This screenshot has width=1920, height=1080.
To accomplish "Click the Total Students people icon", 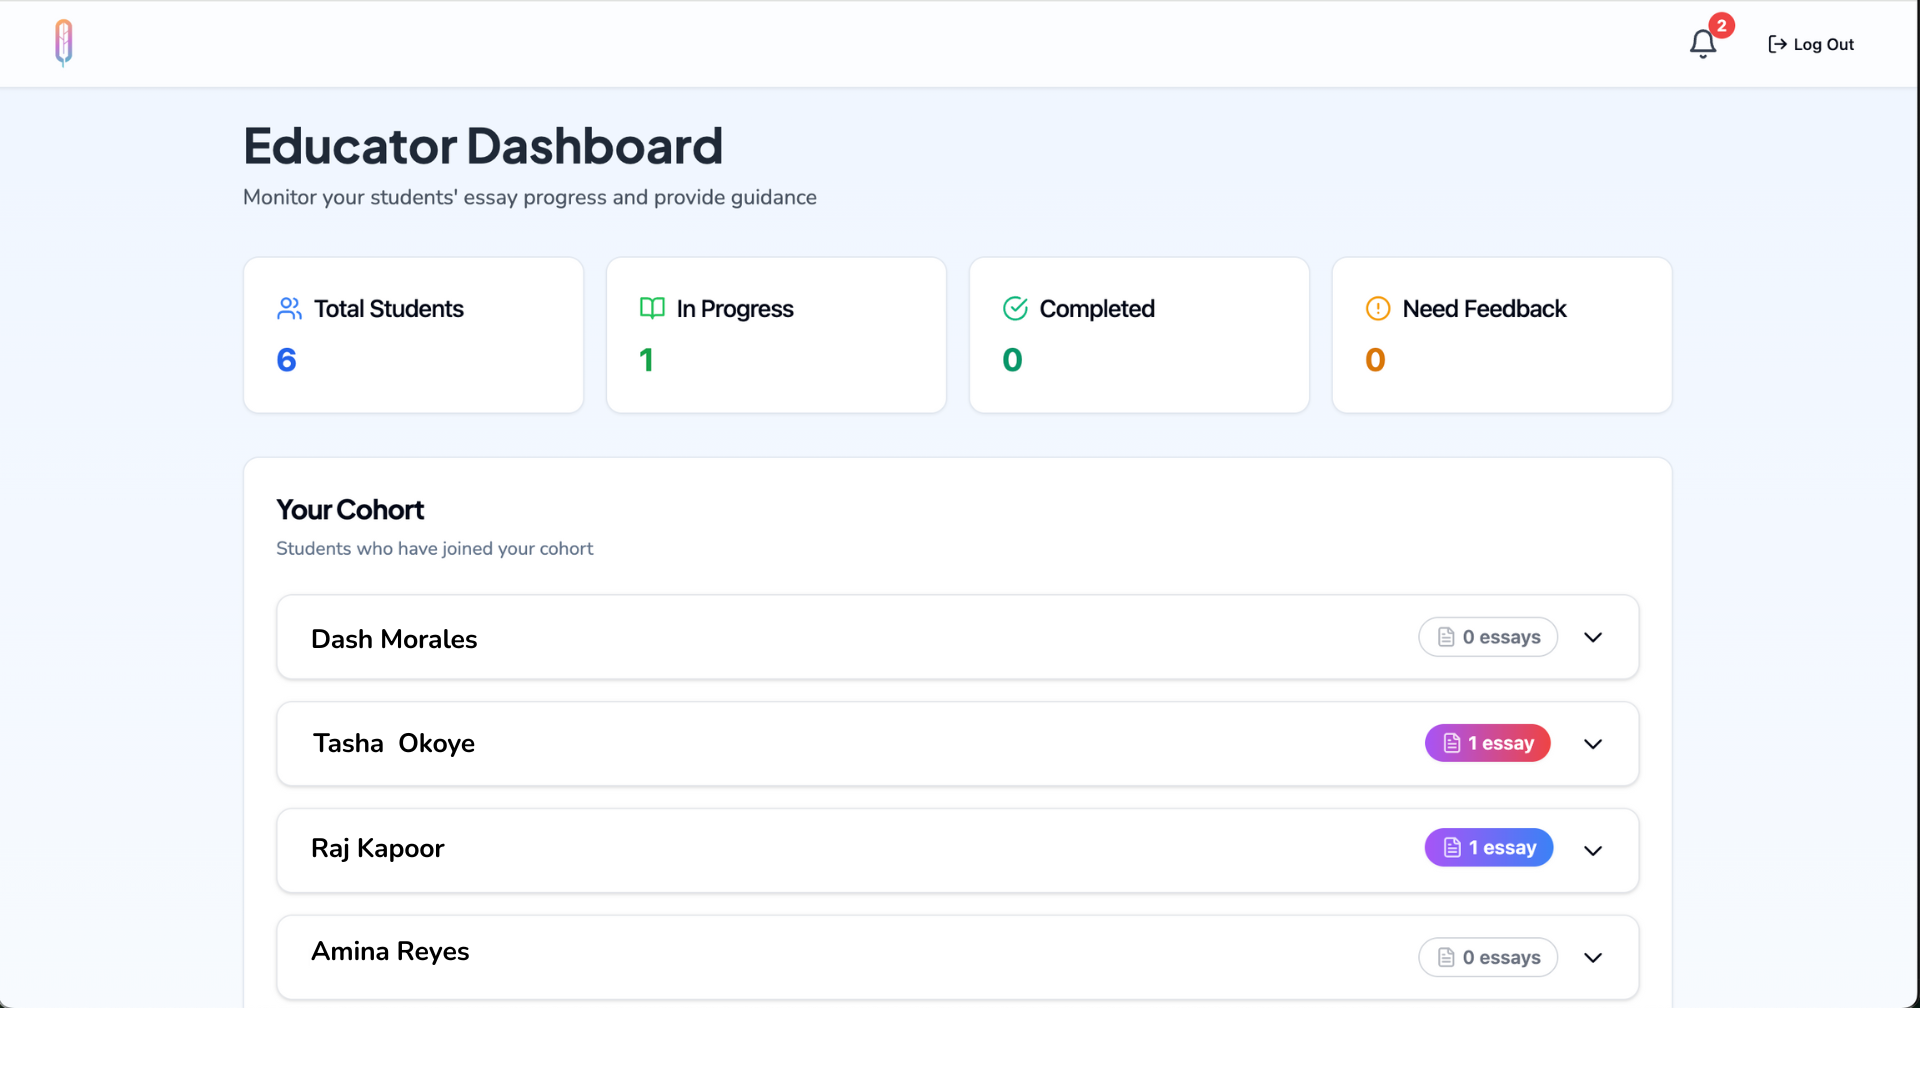I will pyautogui.click(x=289, y=309).
